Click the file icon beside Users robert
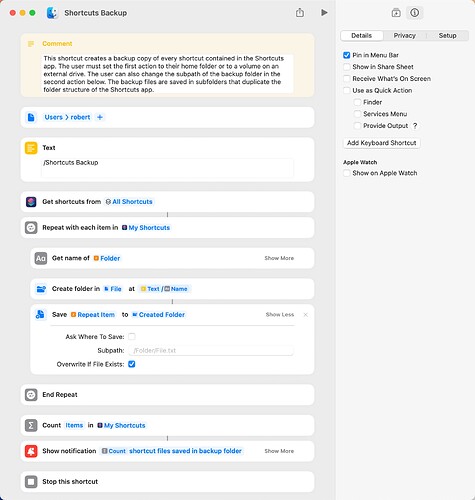 tap(31, 117)
